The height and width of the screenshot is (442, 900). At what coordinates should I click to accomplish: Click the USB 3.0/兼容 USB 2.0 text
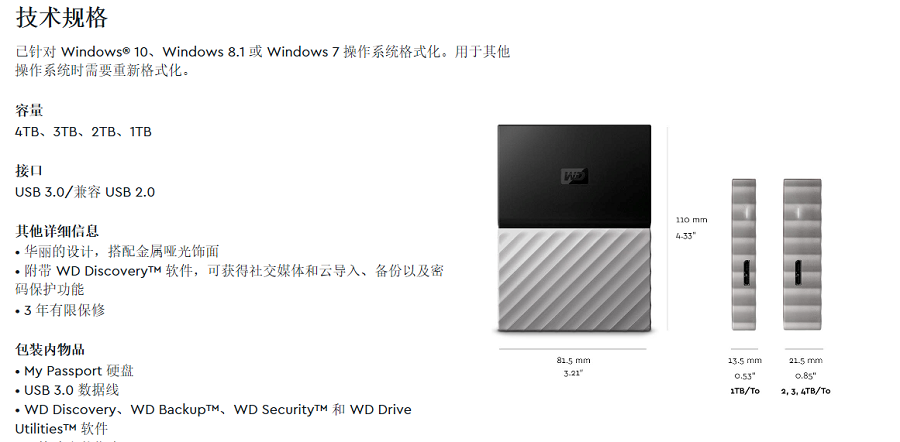(85, 192)
